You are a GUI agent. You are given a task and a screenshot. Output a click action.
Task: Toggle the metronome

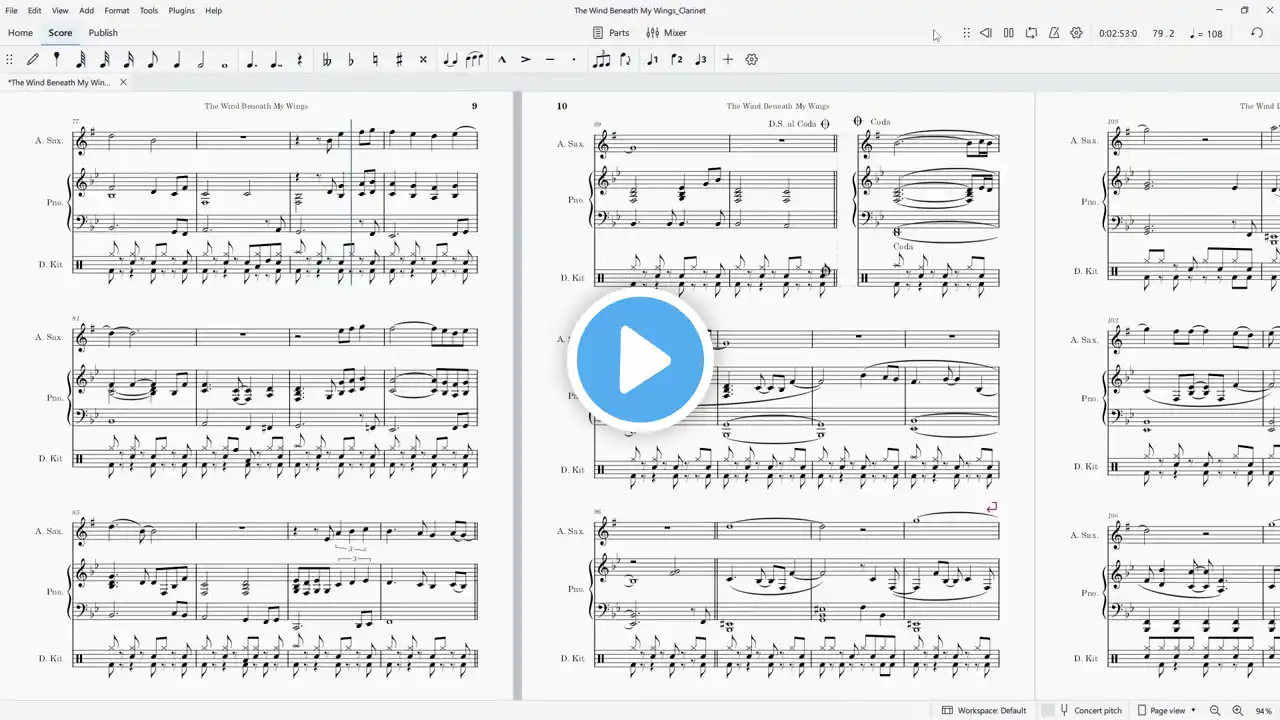[x=1054, y=33]
